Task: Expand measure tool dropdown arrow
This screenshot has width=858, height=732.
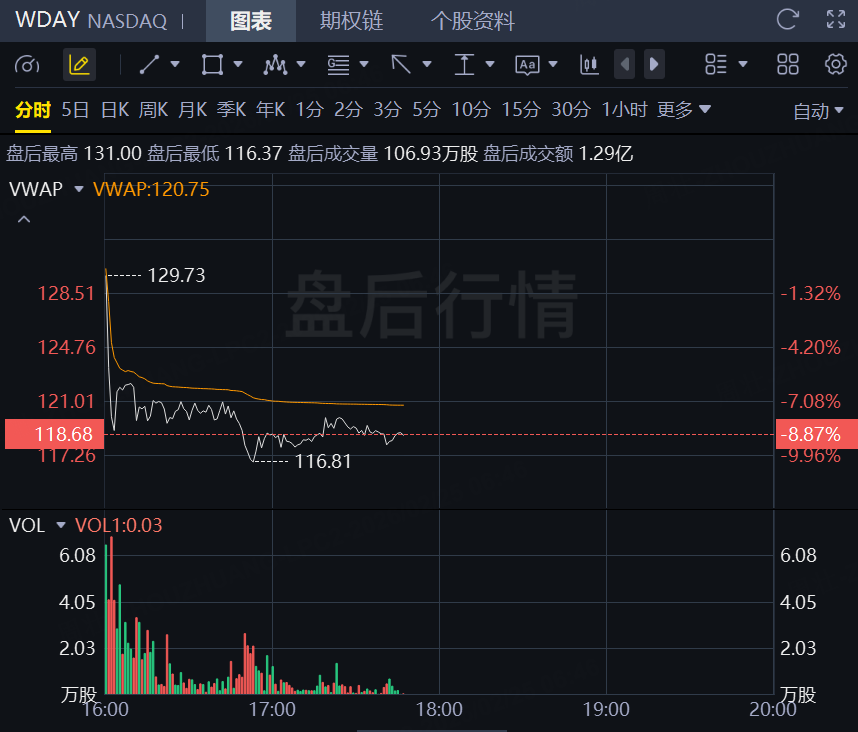Action: click(x=490, y=65)
